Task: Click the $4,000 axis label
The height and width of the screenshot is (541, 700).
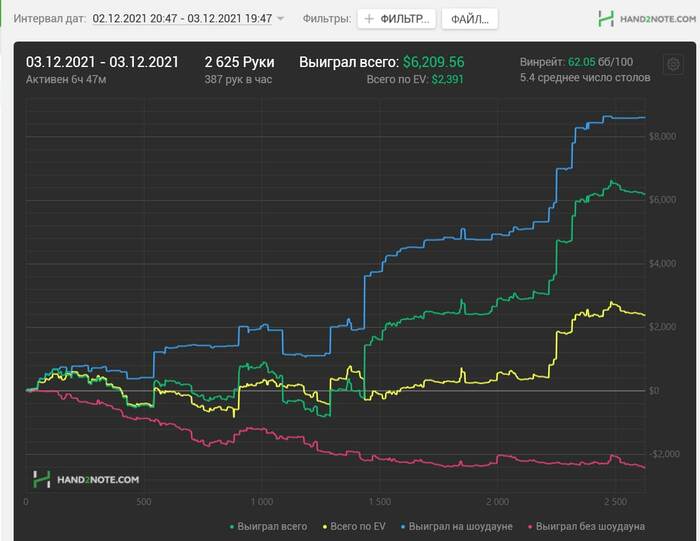Action: [662, 263]
